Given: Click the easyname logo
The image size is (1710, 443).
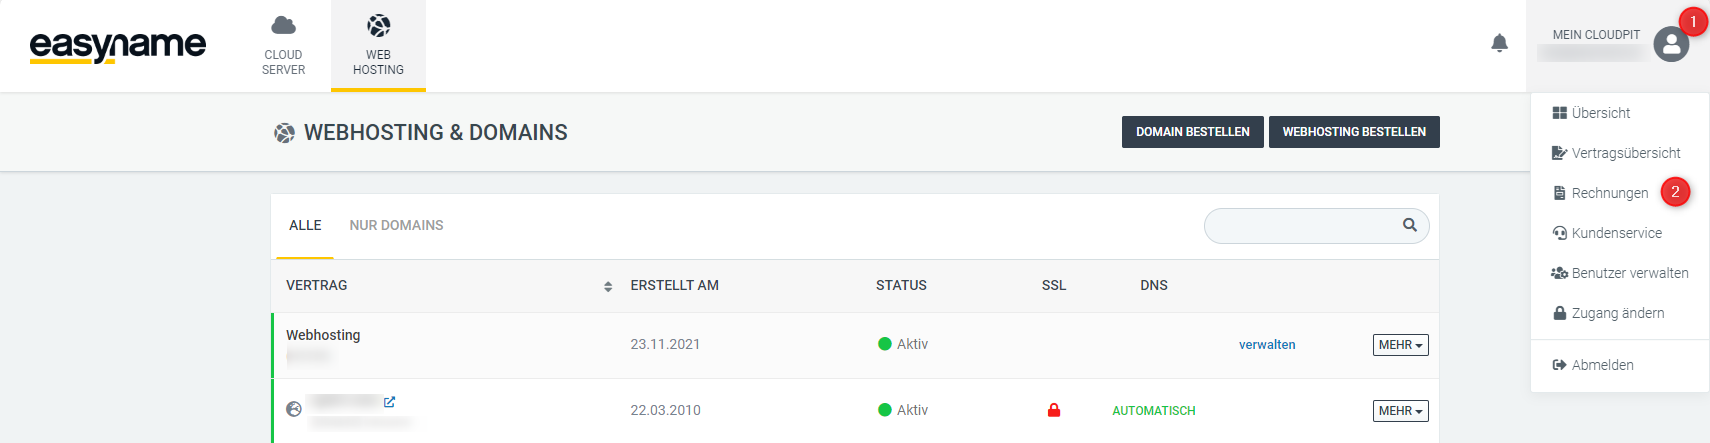Looking at the screenshot, I should click(117, 46).
